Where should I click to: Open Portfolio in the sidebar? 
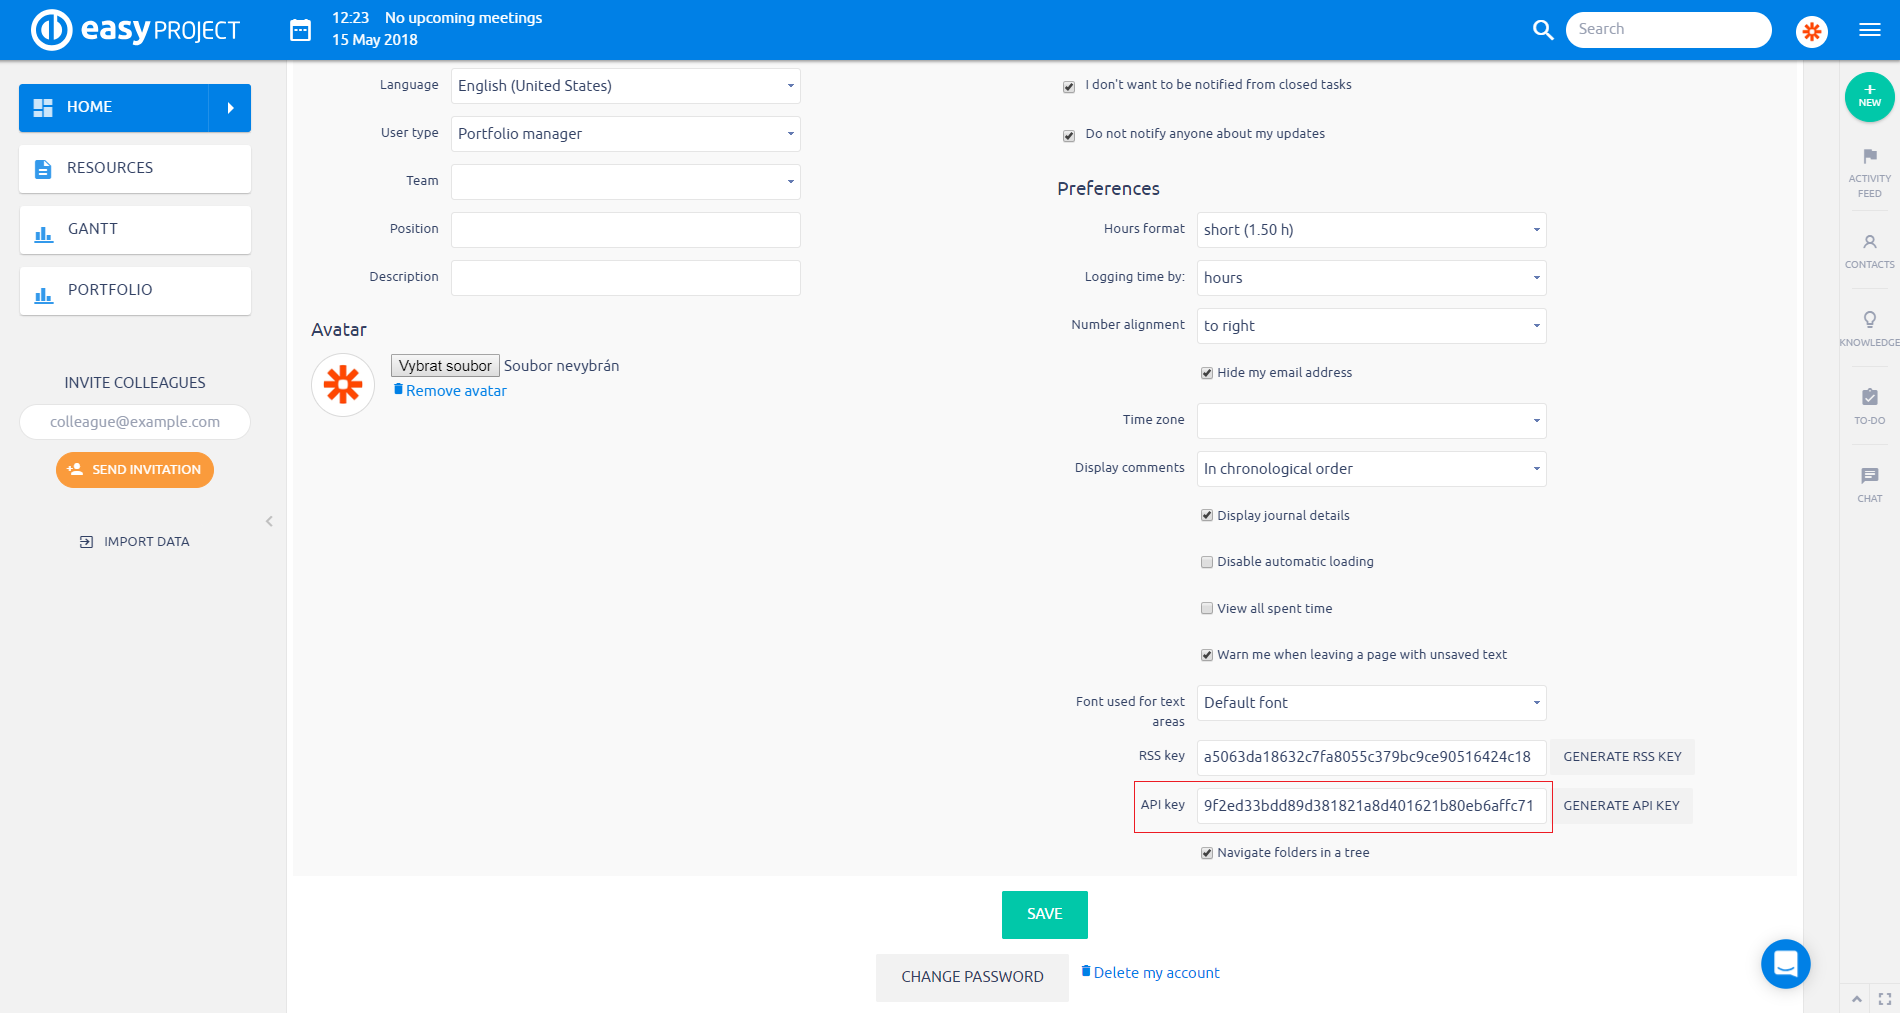point(135,291)
